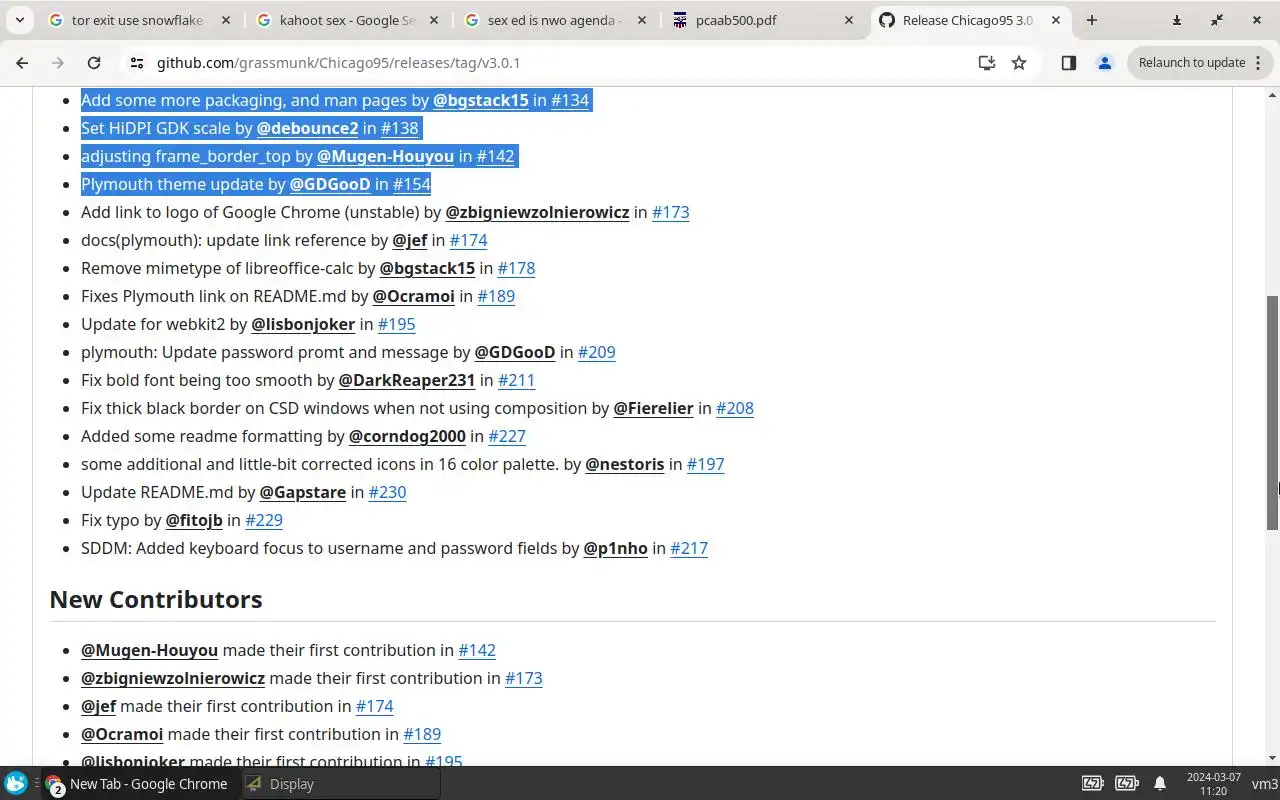Visit @corndog2000 profile

[407, 436]
